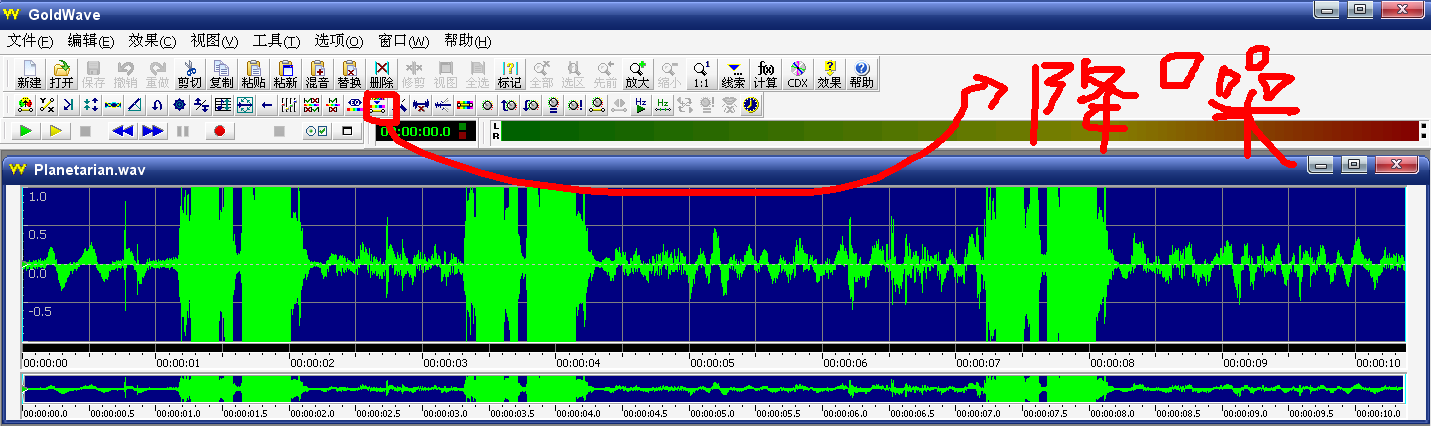This screenshot has width=1431, height=426.
Task: Open the noise reduction effect icon
Action: coord(378,104)
